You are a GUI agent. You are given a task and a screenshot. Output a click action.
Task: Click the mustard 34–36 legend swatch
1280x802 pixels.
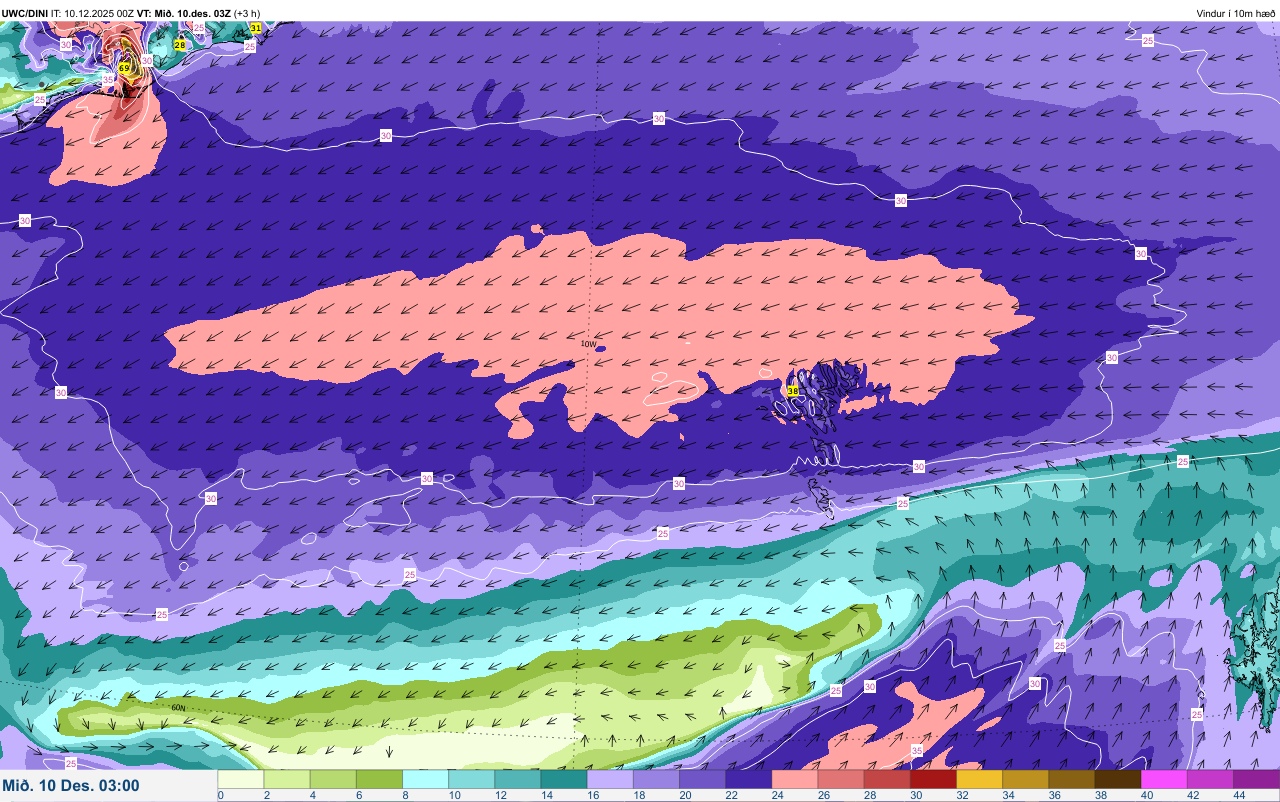coord(1025,778)
